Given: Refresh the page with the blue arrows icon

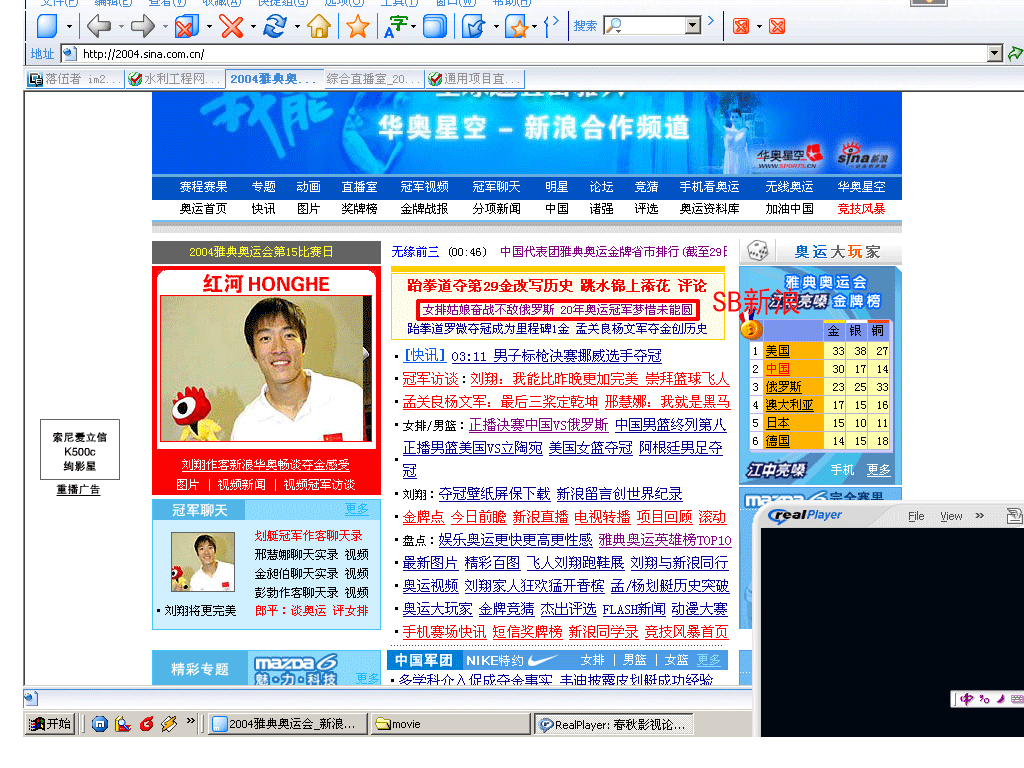Looking at the screenshot, I should click(275, 26).
